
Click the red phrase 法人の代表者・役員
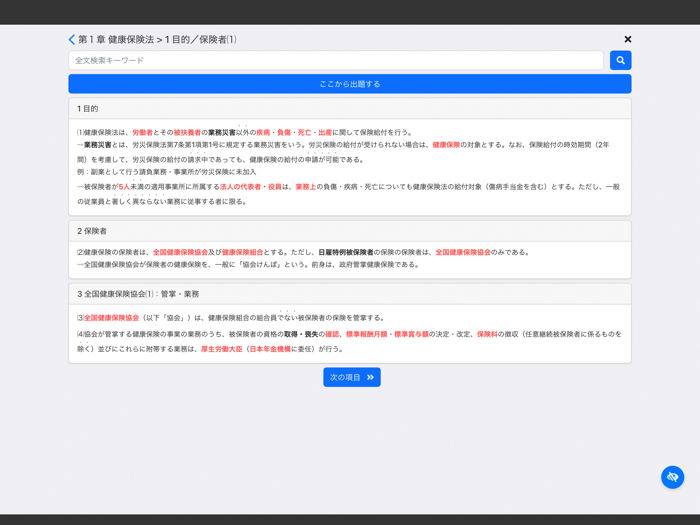pyautogui.click(x=251, y=187)
